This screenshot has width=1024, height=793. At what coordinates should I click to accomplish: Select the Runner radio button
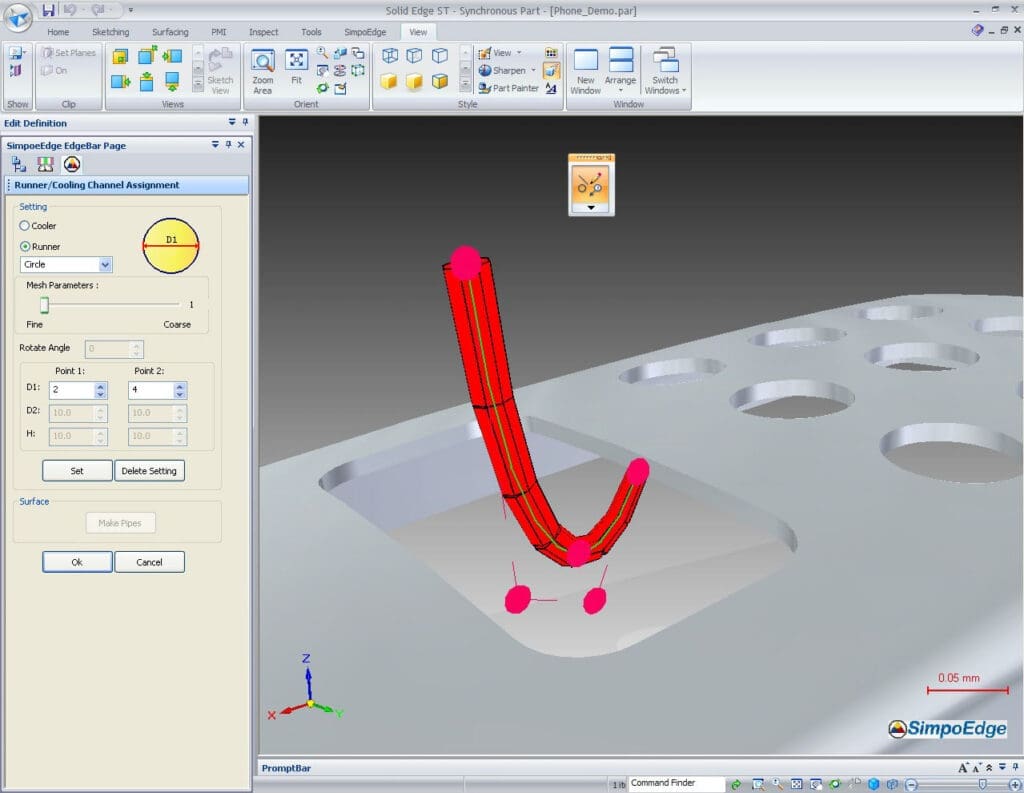[x=26, y=246]
